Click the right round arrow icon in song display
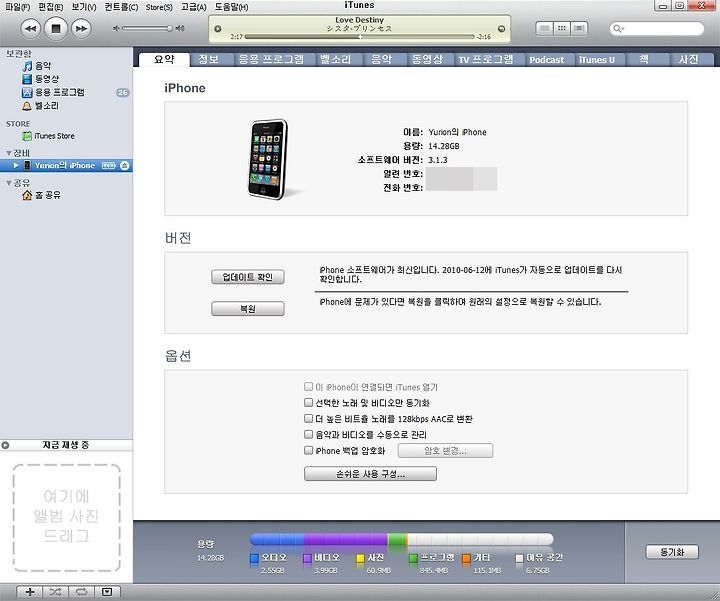 pyautogui.click(x=501, y=28)
